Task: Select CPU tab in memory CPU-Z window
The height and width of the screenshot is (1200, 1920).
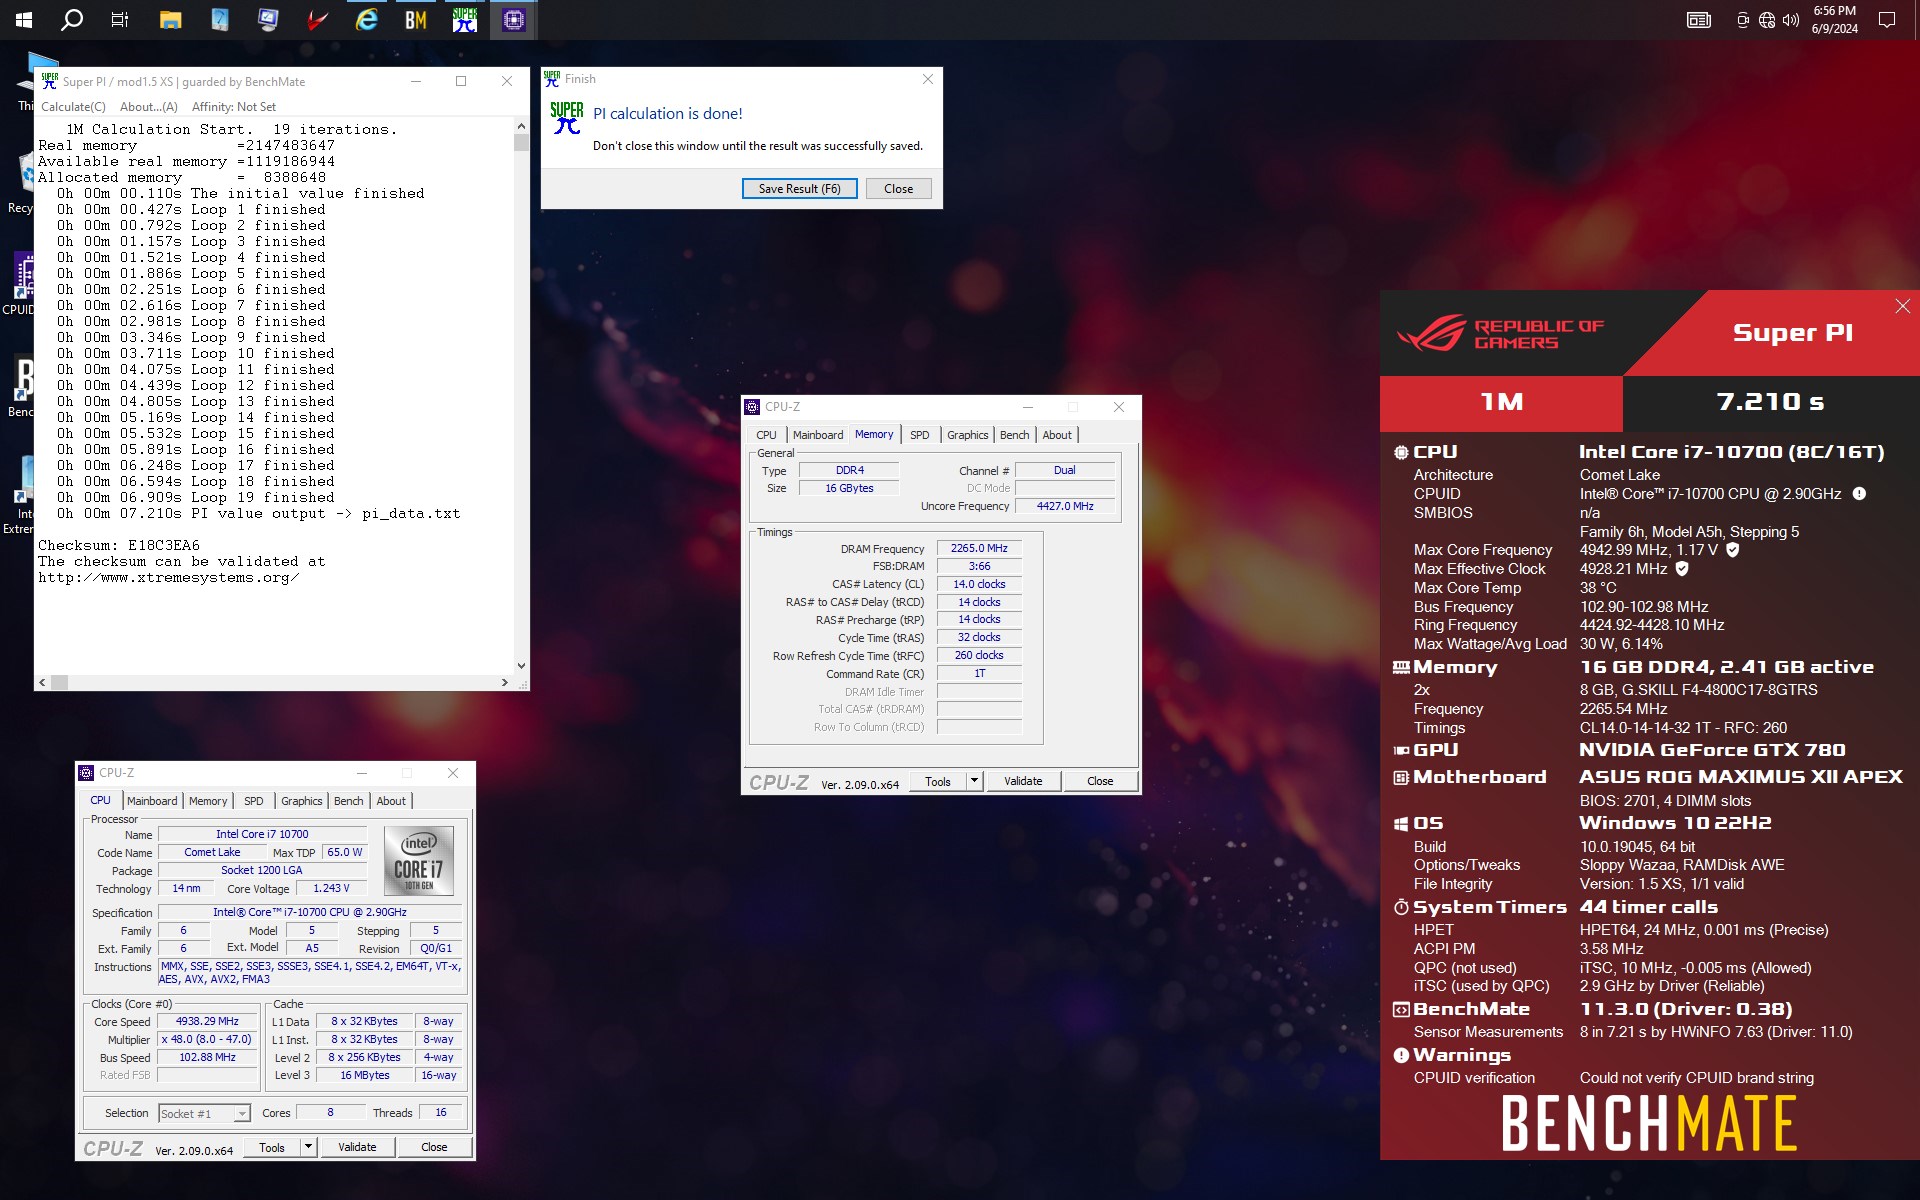Action: (766, 435)
